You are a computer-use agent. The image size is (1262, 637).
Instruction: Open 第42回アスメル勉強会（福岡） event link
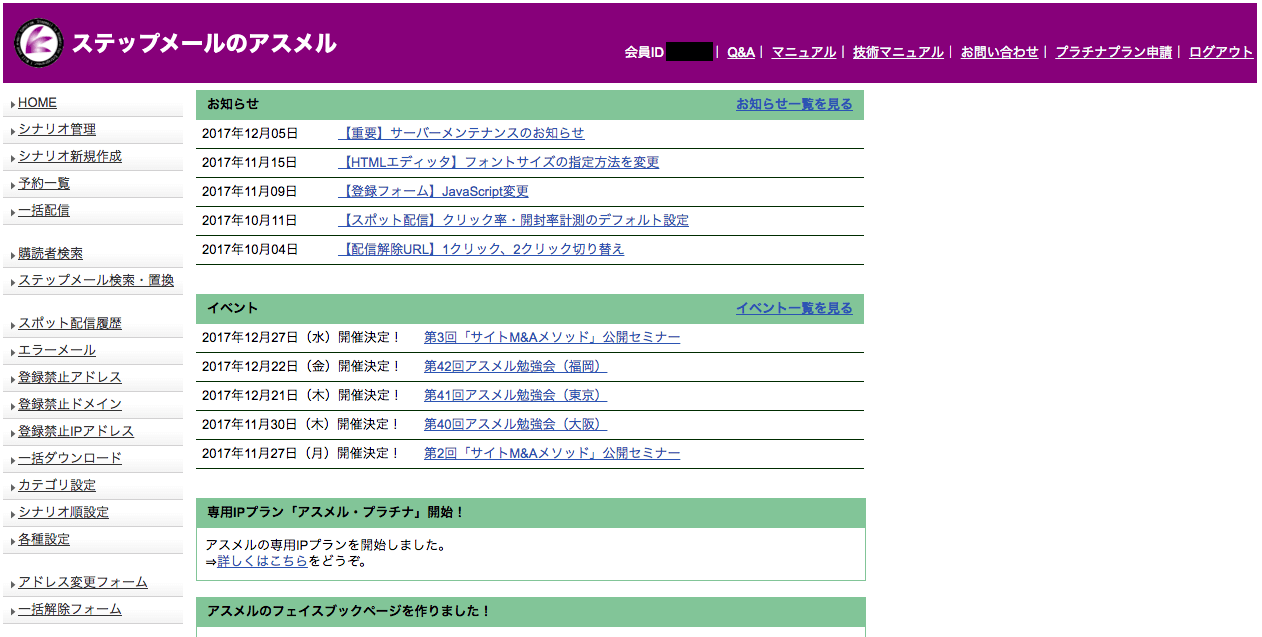[515, 366]
